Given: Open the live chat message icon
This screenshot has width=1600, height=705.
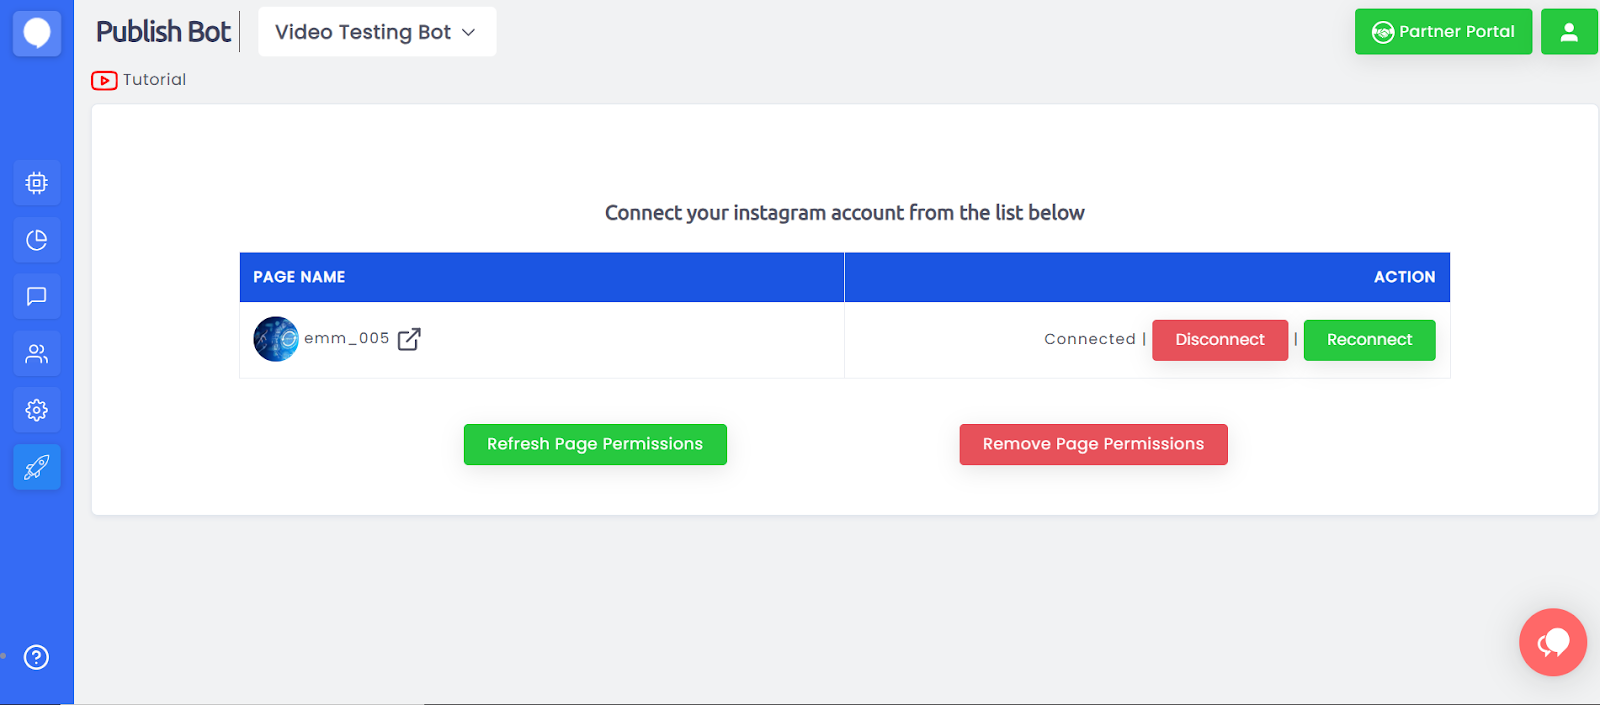Looking at the screenshot, I should pos(37,297).
